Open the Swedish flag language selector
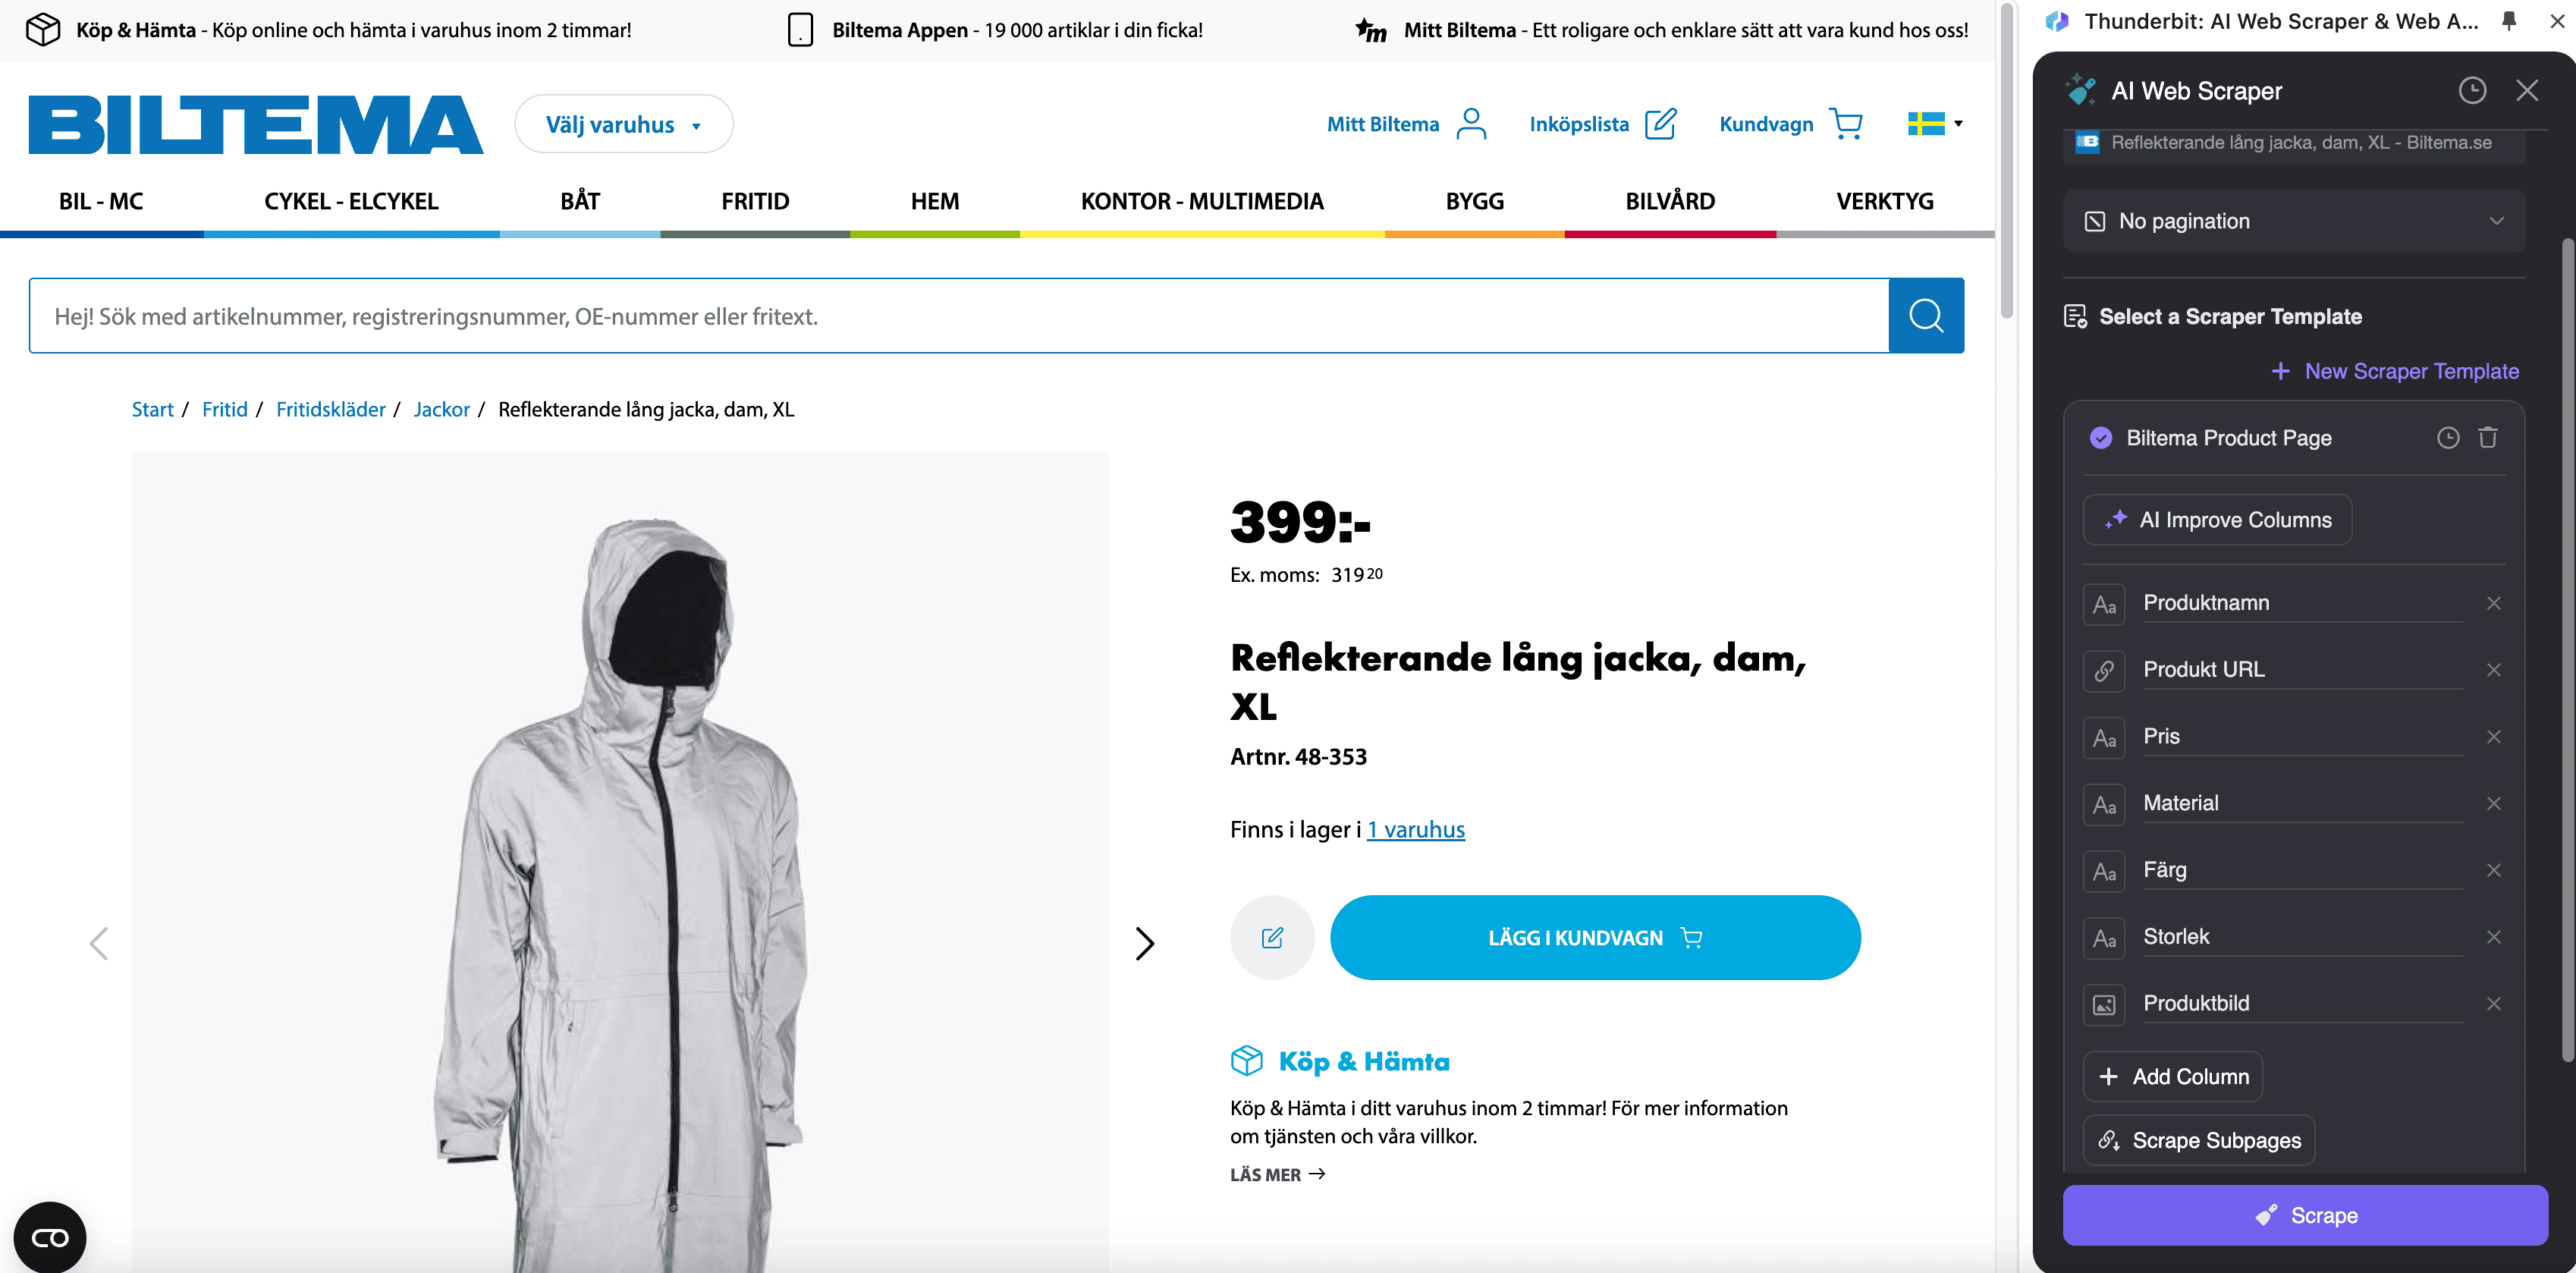 tap(1934, 124)
